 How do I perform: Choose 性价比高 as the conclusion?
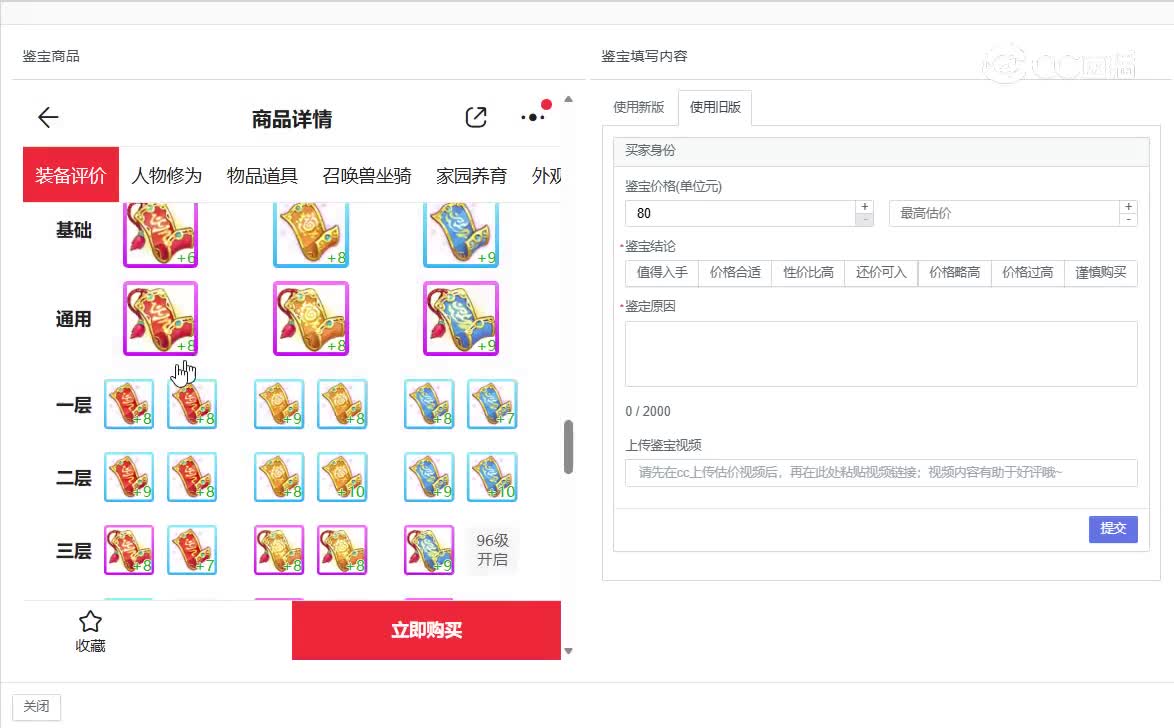click(x=809, y=273)
